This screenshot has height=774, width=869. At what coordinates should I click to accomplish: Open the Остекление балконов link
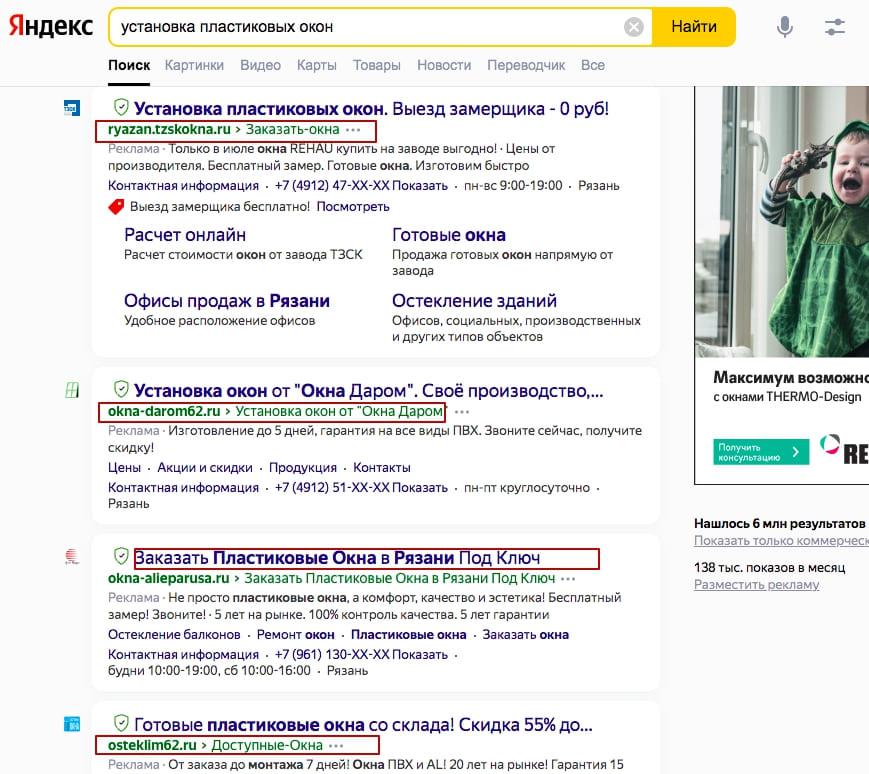pyautogui.click(x=174, y=634)
